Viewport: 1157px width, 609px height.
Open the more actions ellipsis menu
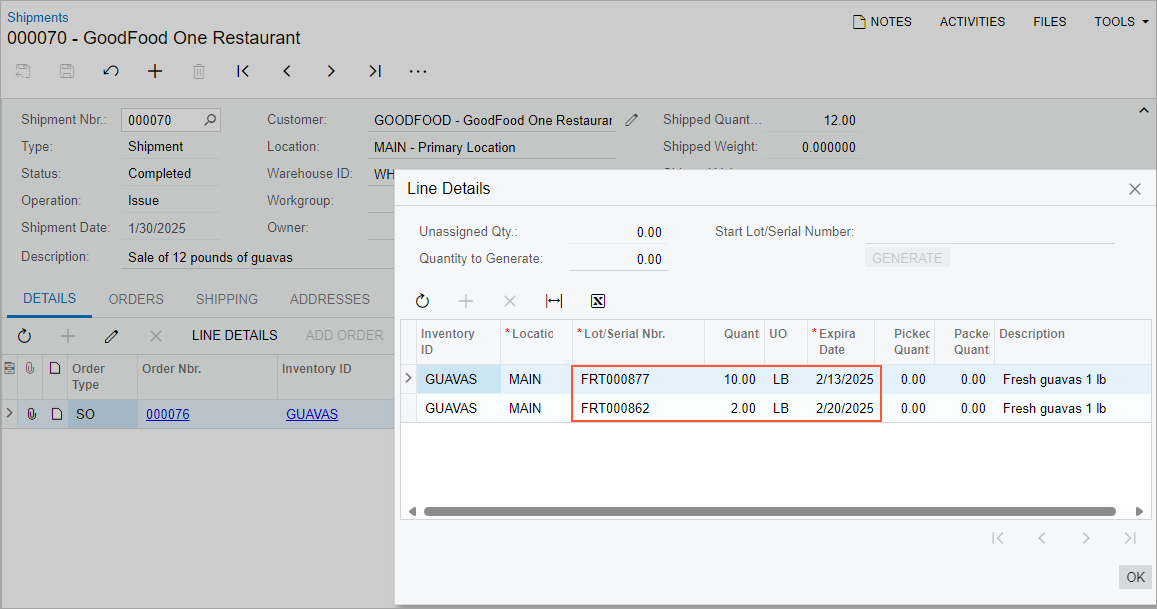tap(419, 71)
